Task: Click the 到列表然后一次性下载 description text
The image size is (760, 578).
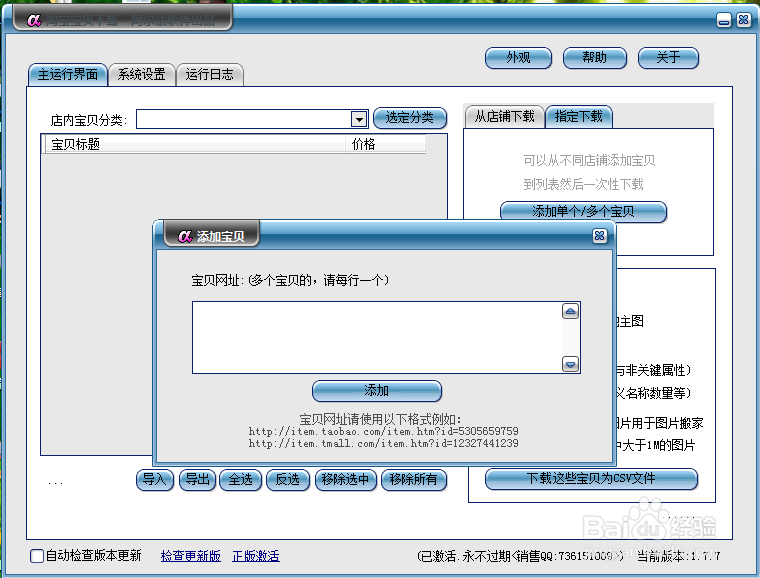Action: point(583,184)
